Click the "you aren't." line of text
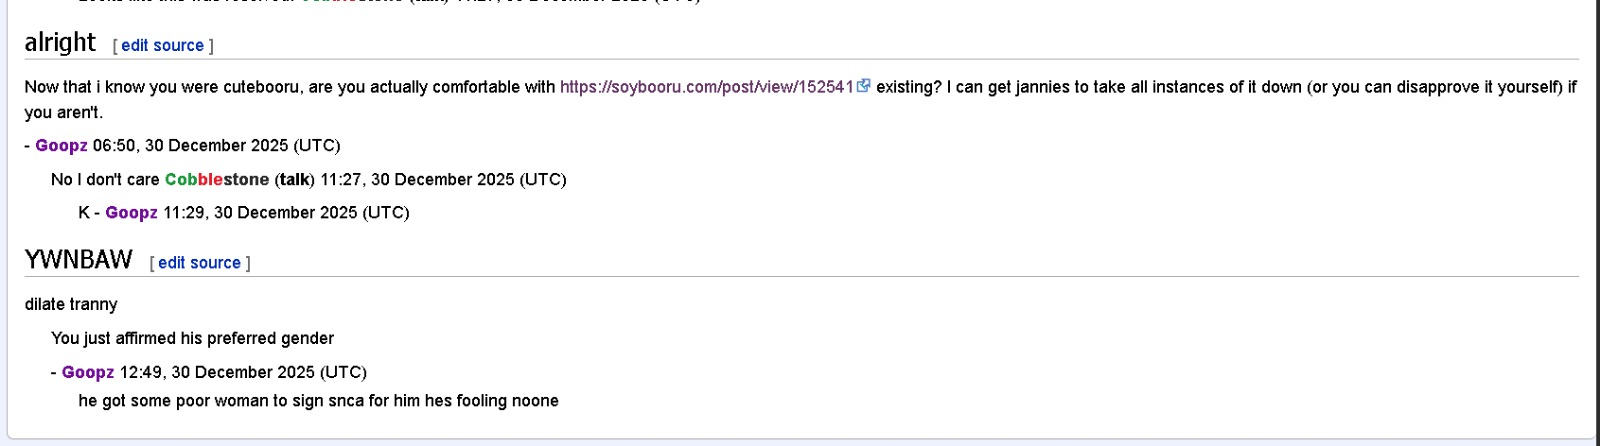This screenshot has width=1600, height=446. click(x=64, y=112)
